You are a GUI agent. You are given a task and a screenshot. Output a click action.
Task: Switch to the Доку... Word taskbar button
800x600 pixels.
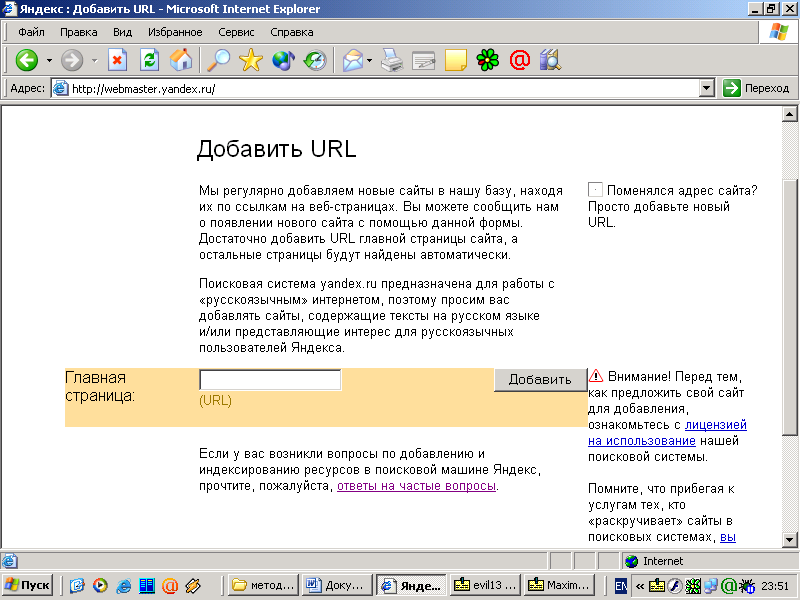point(336,585)
